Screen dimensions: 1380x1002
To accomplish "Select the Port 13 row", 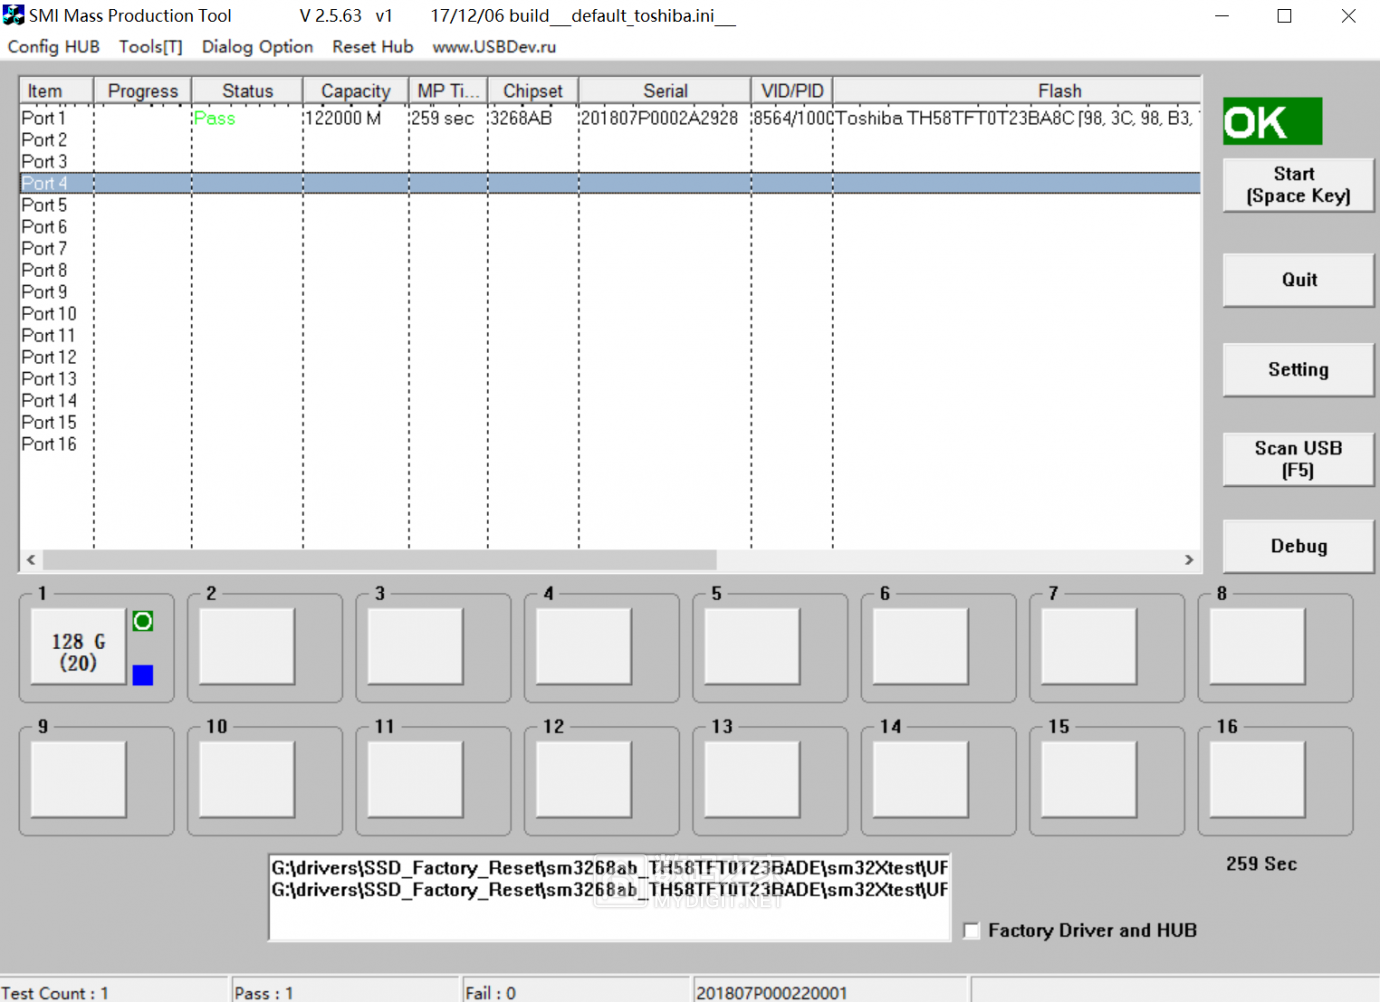I will click(610, 379).
